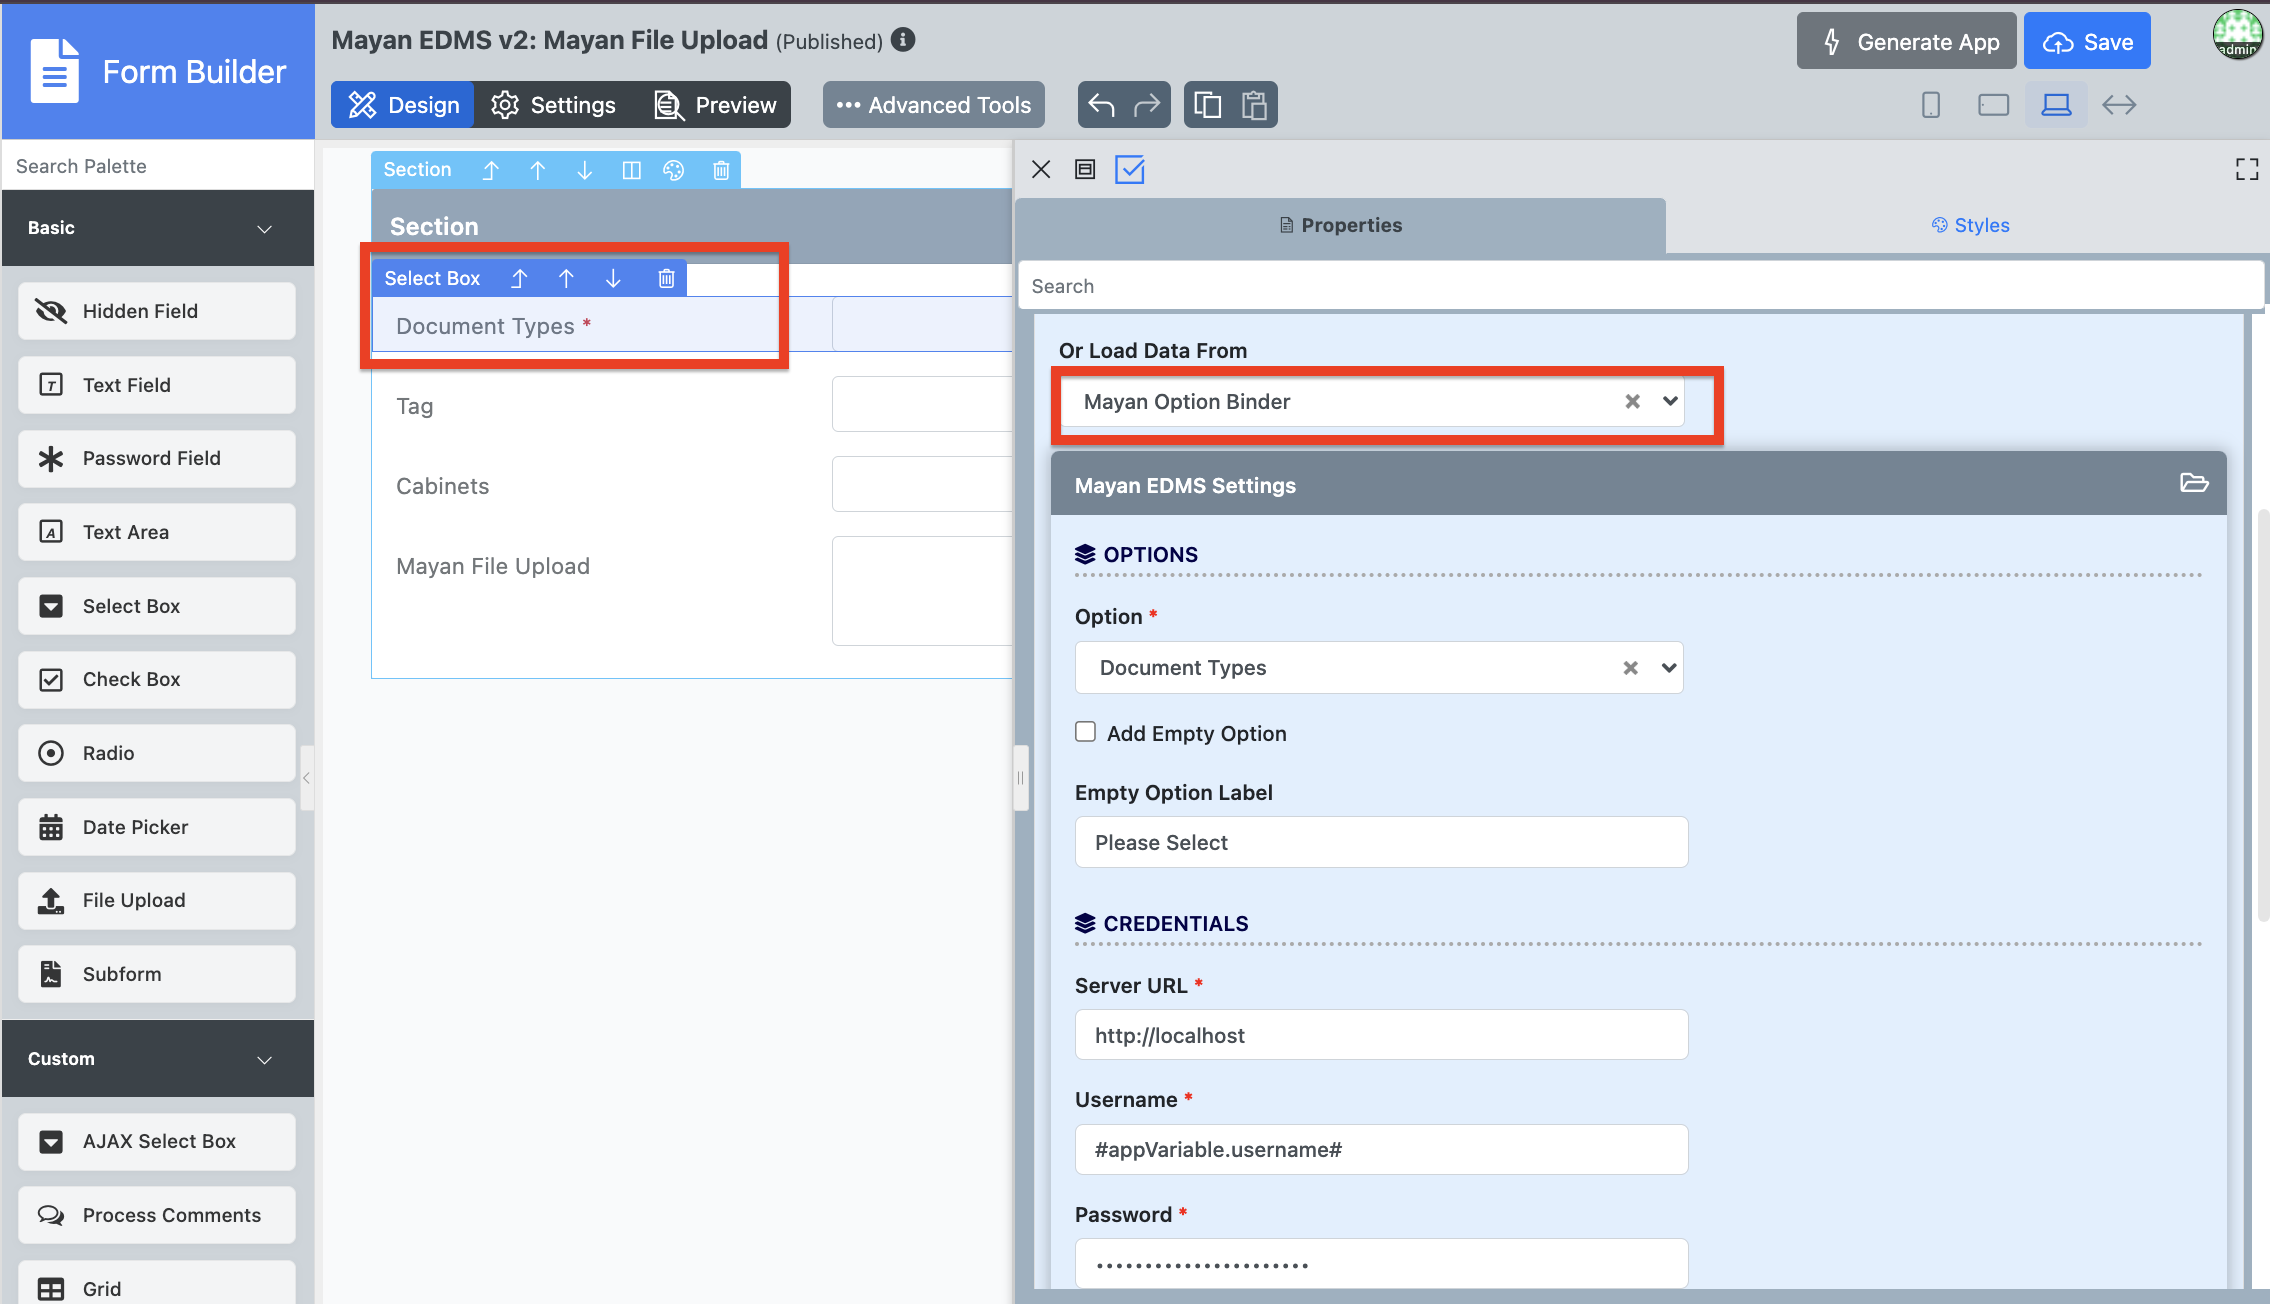Click the Password input field
2270x1304 pixels.
[x=1381, y=1264]
